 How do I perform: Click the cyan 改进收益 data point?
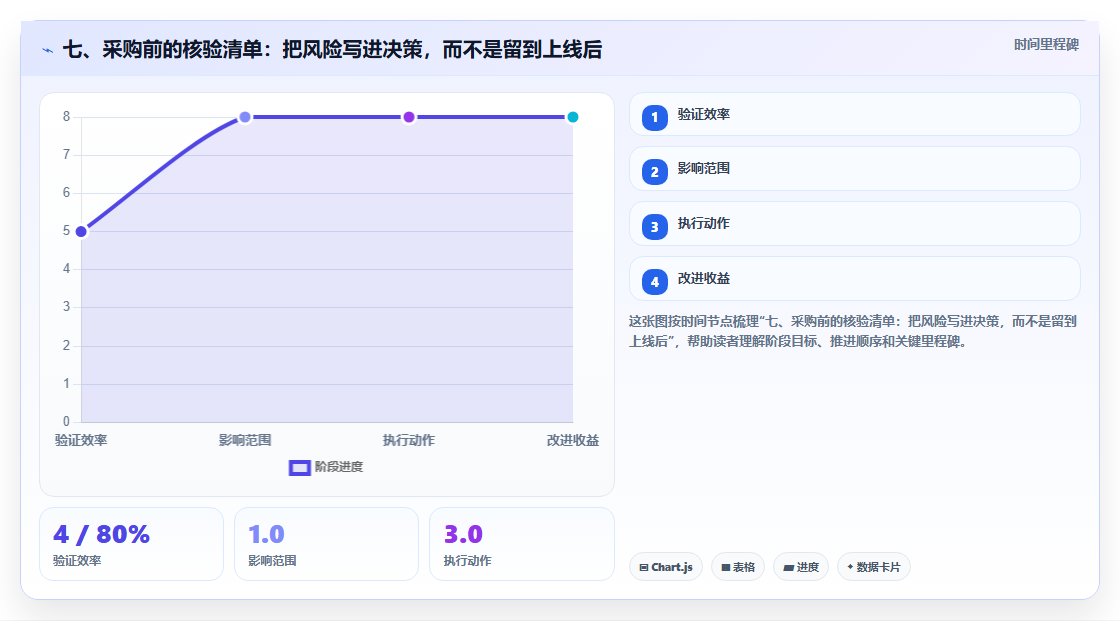(x=573, y=117)
